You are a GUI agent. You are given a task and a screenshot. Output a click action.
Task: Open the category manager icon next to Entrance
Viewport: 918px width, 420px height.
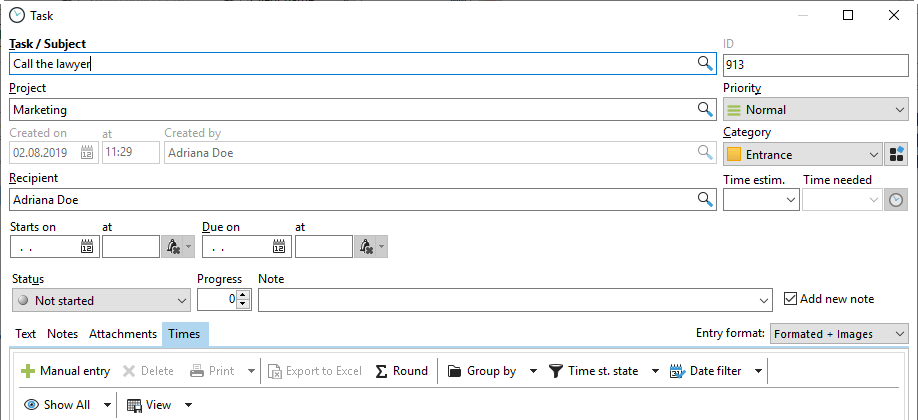coord(896,154)
